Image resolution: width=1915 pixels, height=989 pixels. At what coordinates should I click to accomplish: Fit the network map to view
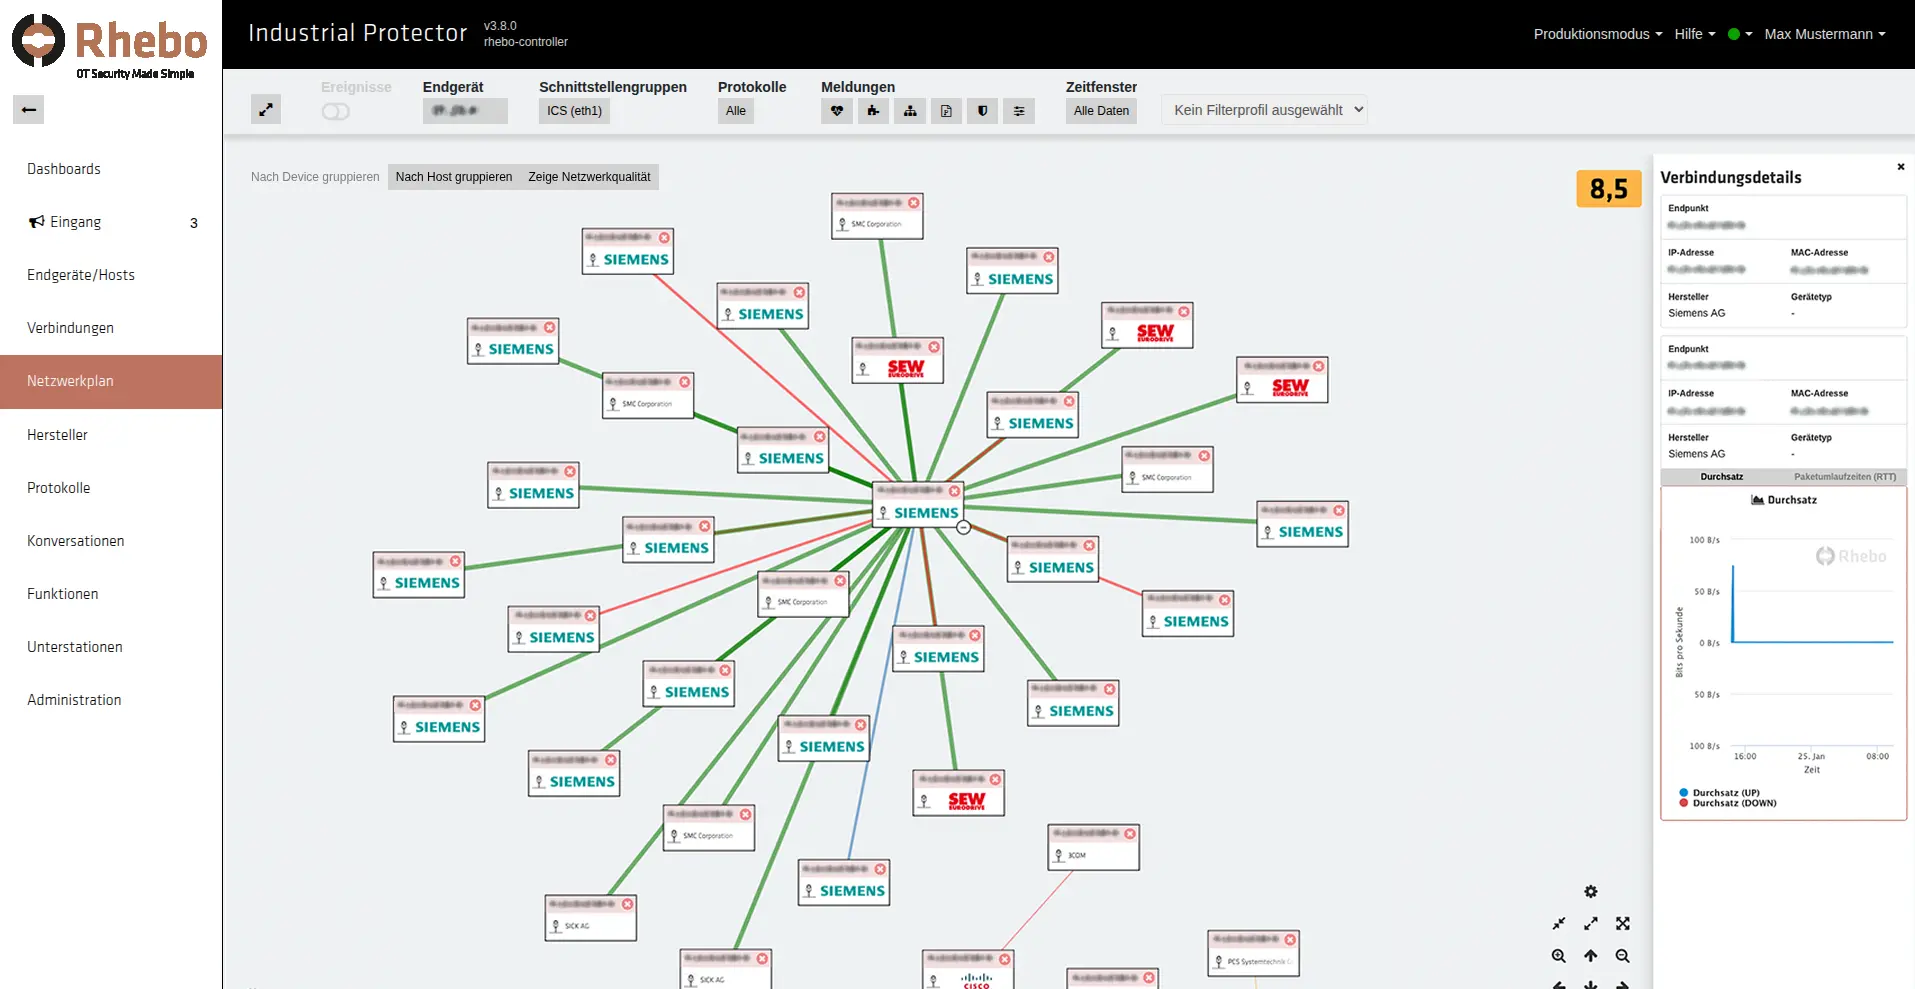click(x=1623, y=924)
